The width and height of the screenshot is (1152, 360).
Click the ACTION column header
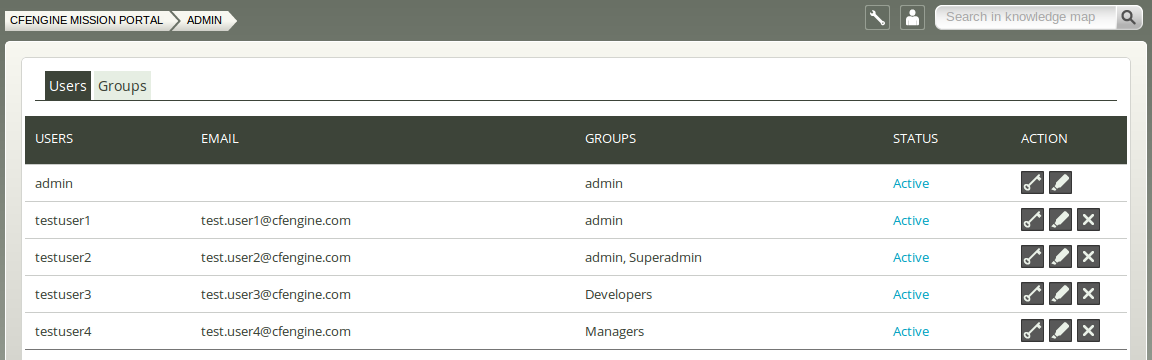tap(1044, 138)
